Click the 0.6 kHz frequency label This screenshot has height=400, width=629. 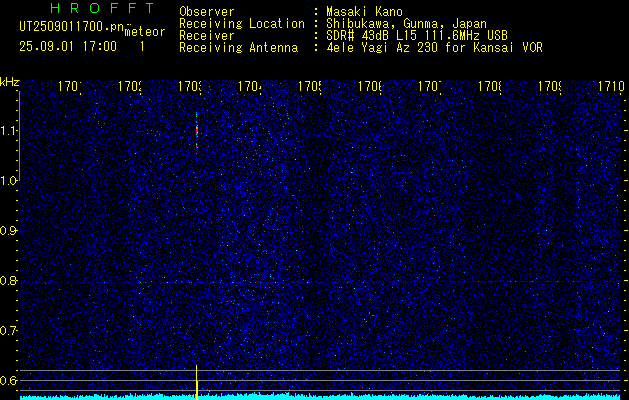(x=8, y=380)
